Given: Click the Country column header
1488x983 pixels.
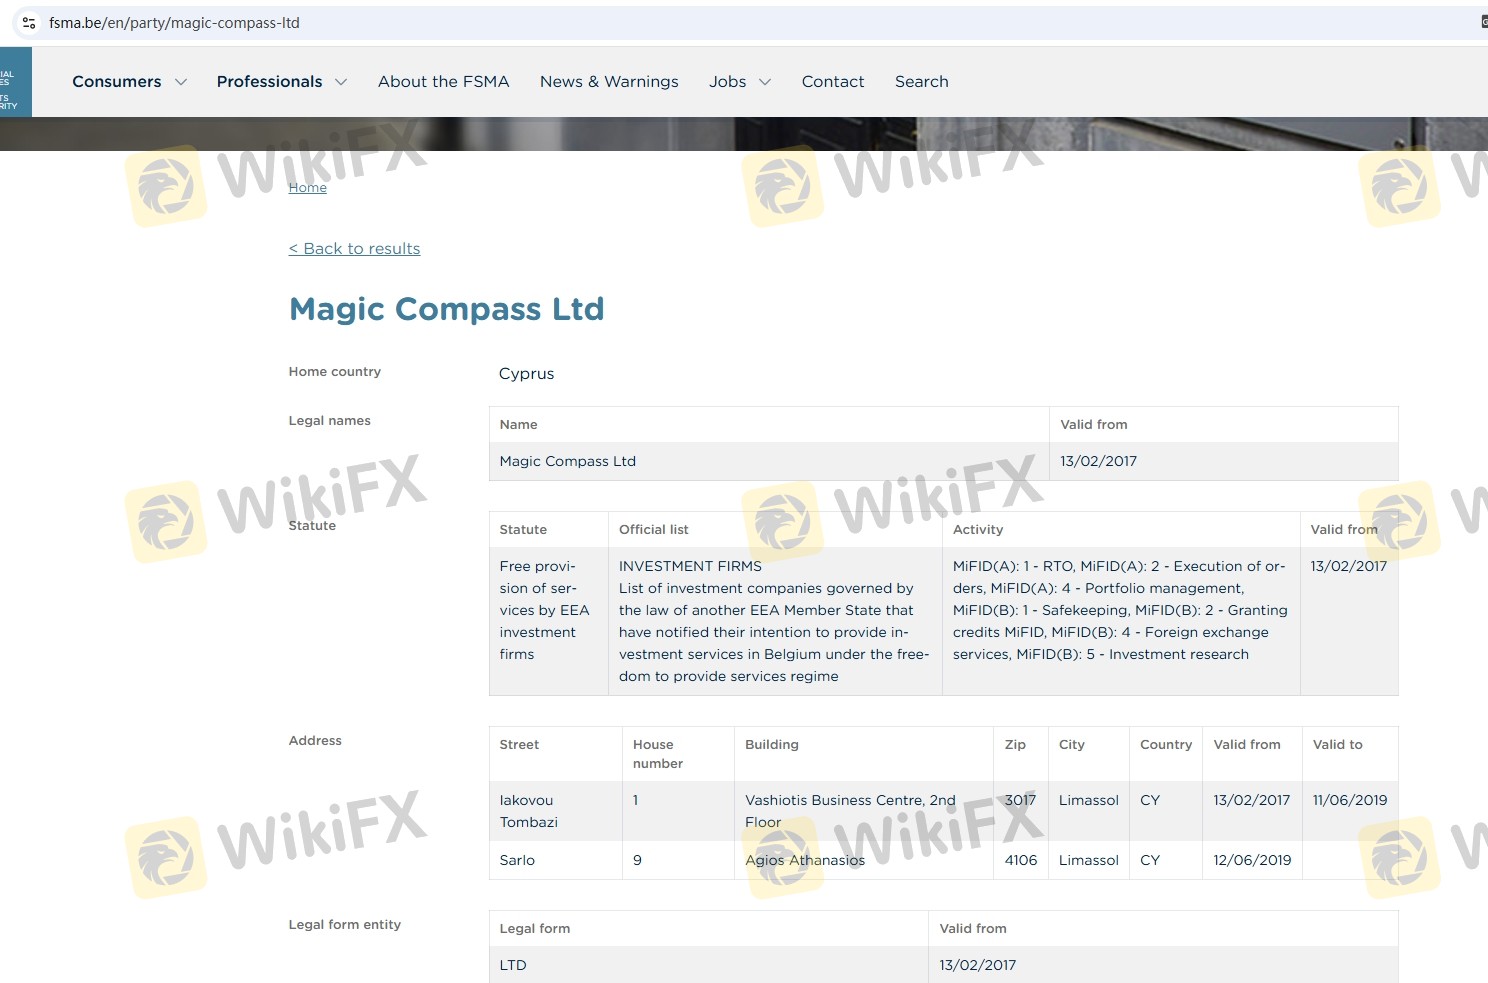Looking at the screenshot, I should click(x=1166, y=745).
